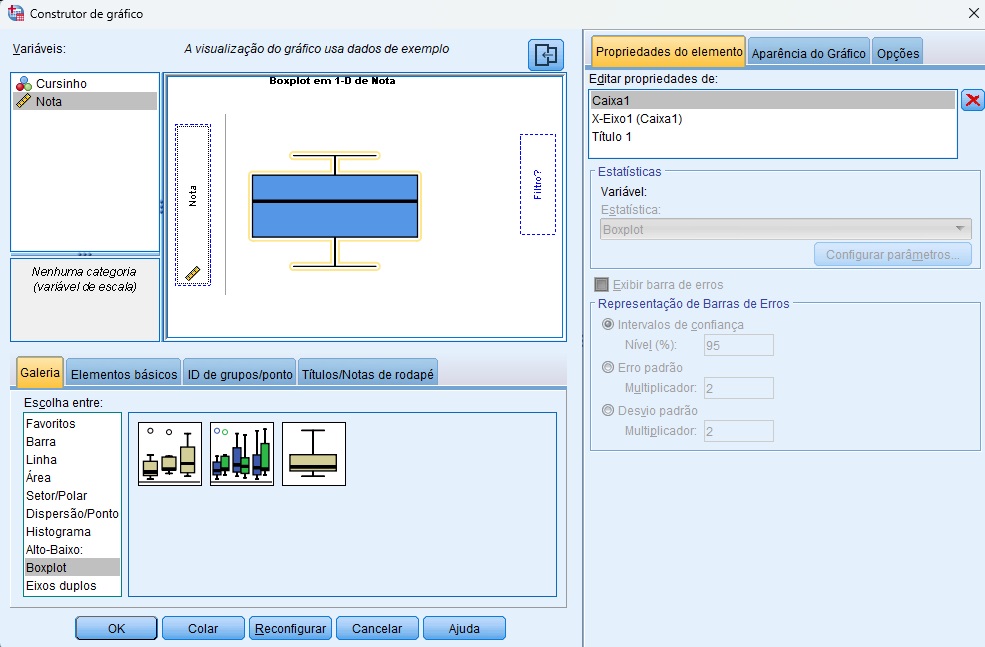Click the OK button
985x647 pixels.
pos(116,628)
